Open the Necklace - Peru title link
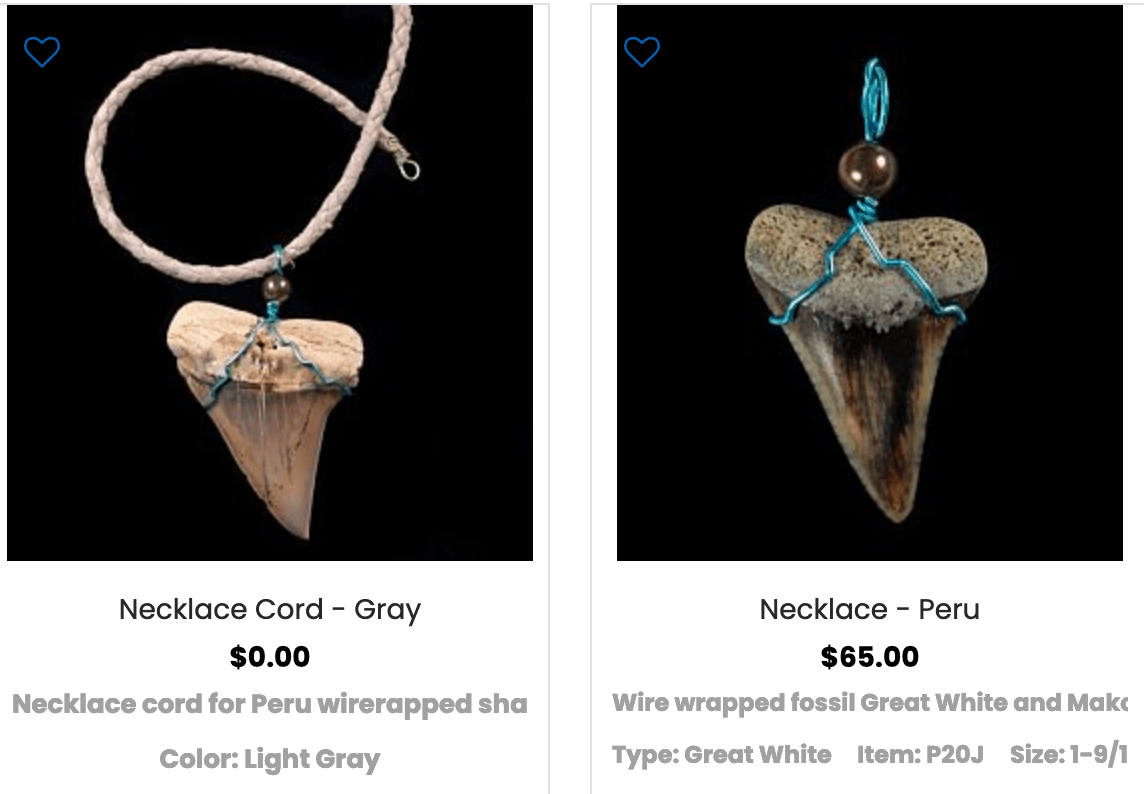Viewport: 1144px width, 794px height. point(870,609)
